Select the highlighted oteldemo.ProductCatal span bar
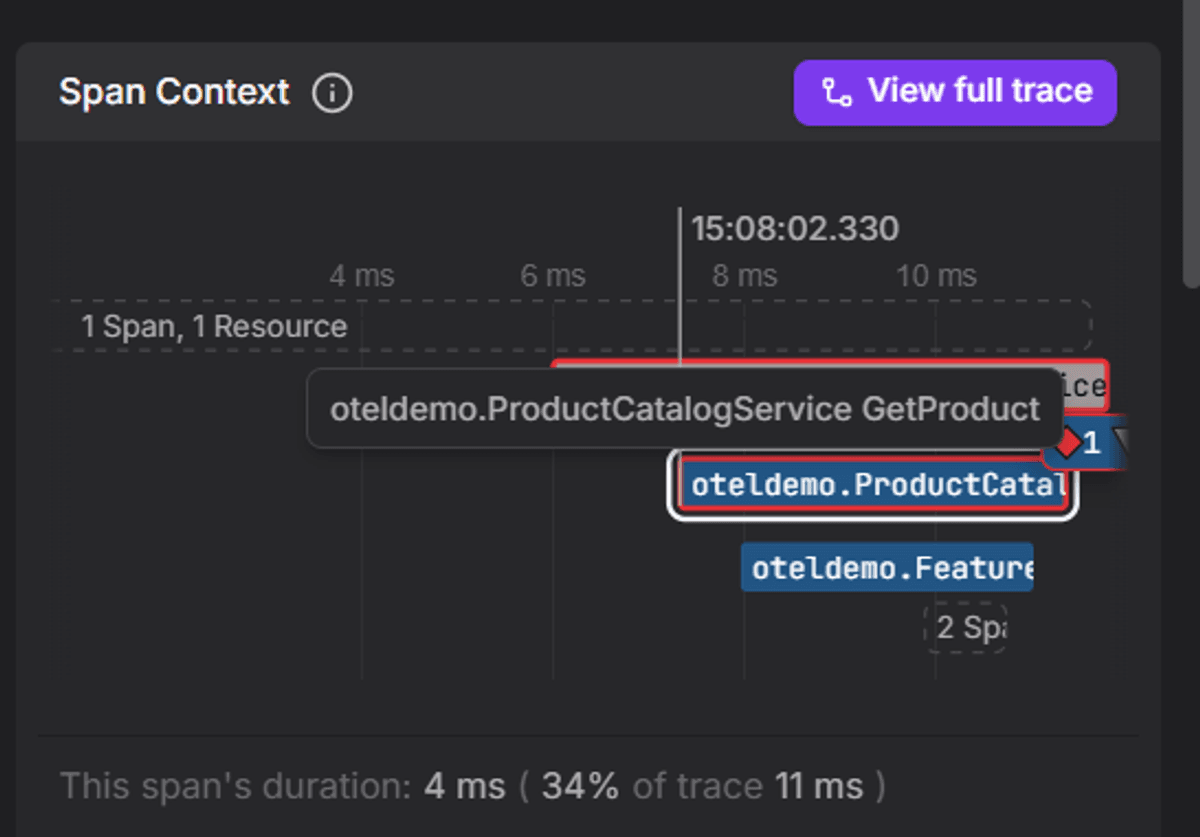1200x837 pixels. (873, 485)
